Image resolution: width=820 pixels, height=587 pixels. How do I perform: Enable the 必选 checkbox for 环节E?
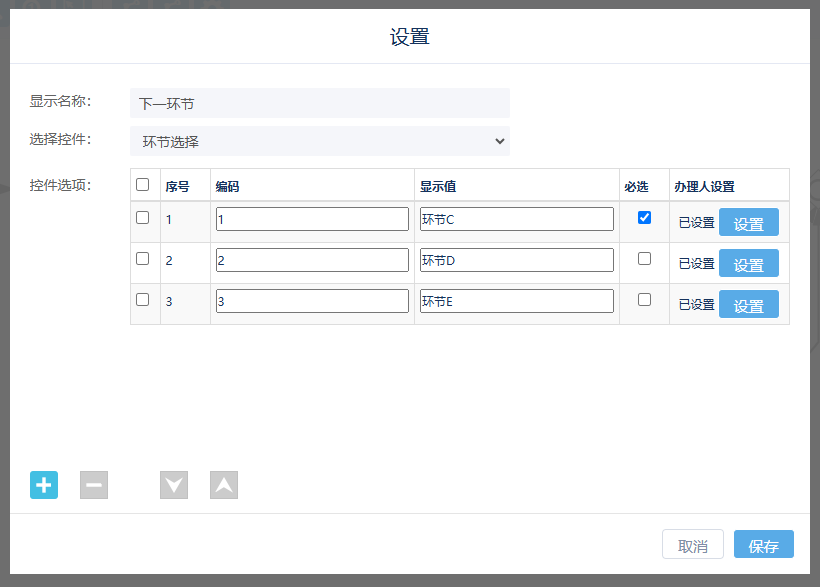tap(644, 299)
